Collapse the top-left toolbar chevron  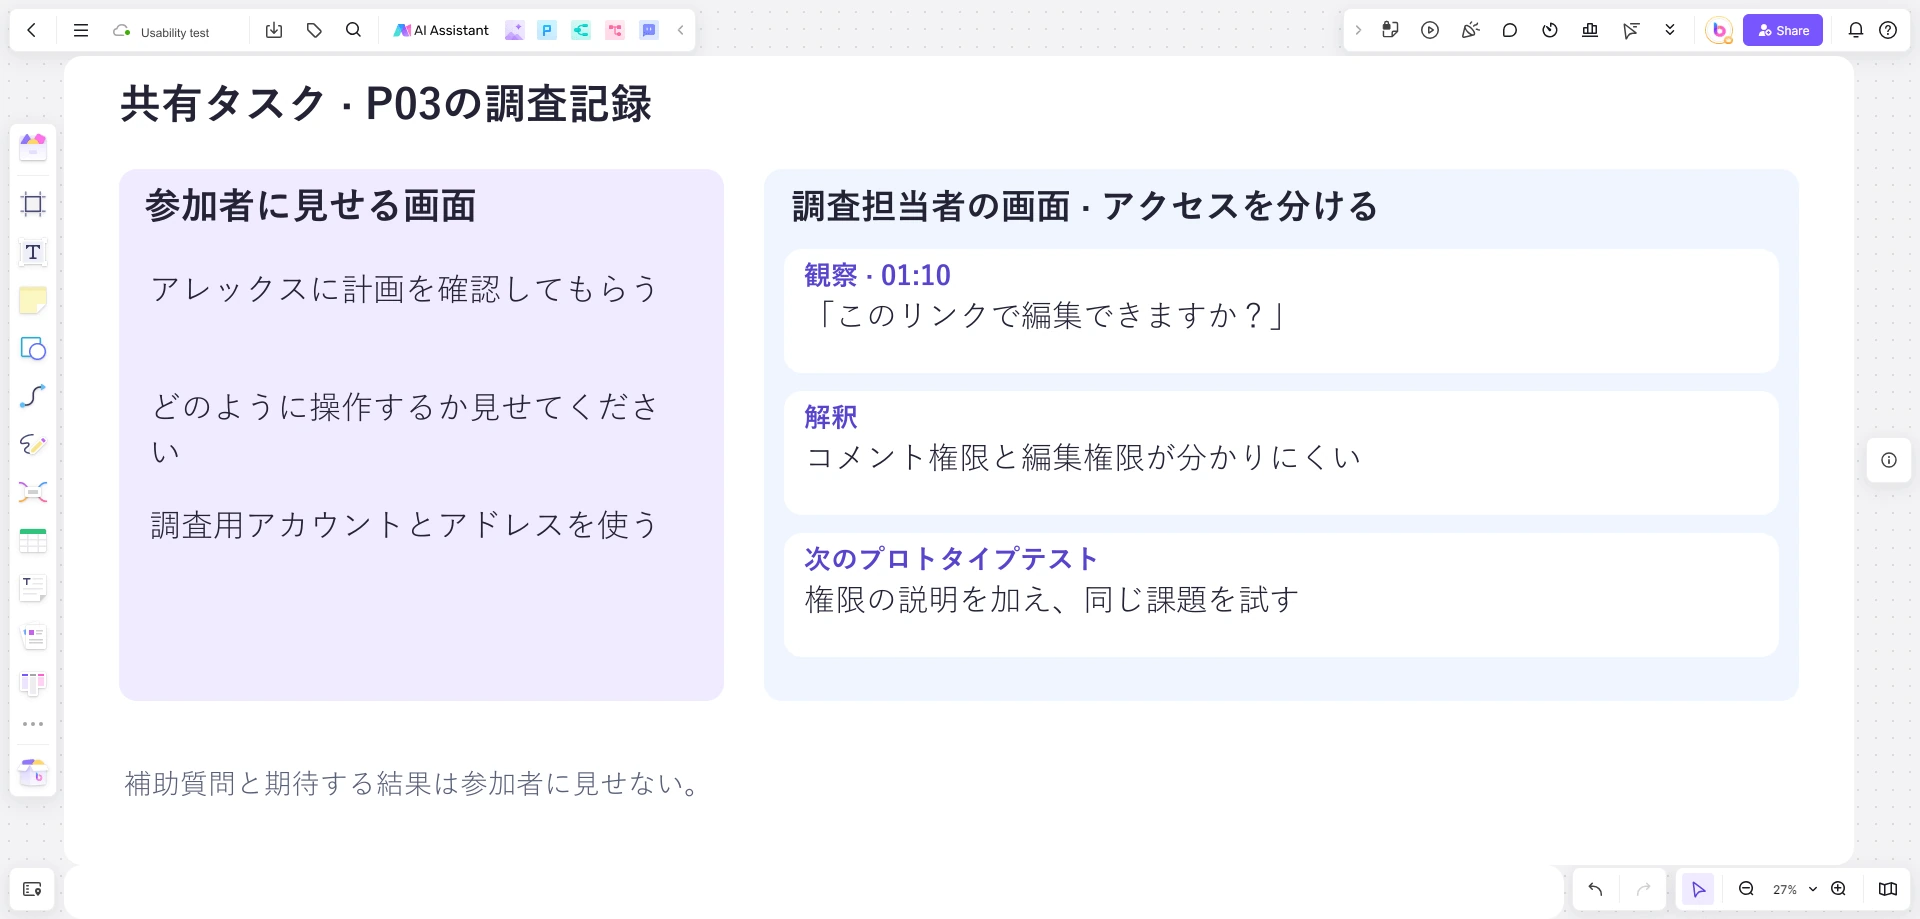click(x=680, y=30)
